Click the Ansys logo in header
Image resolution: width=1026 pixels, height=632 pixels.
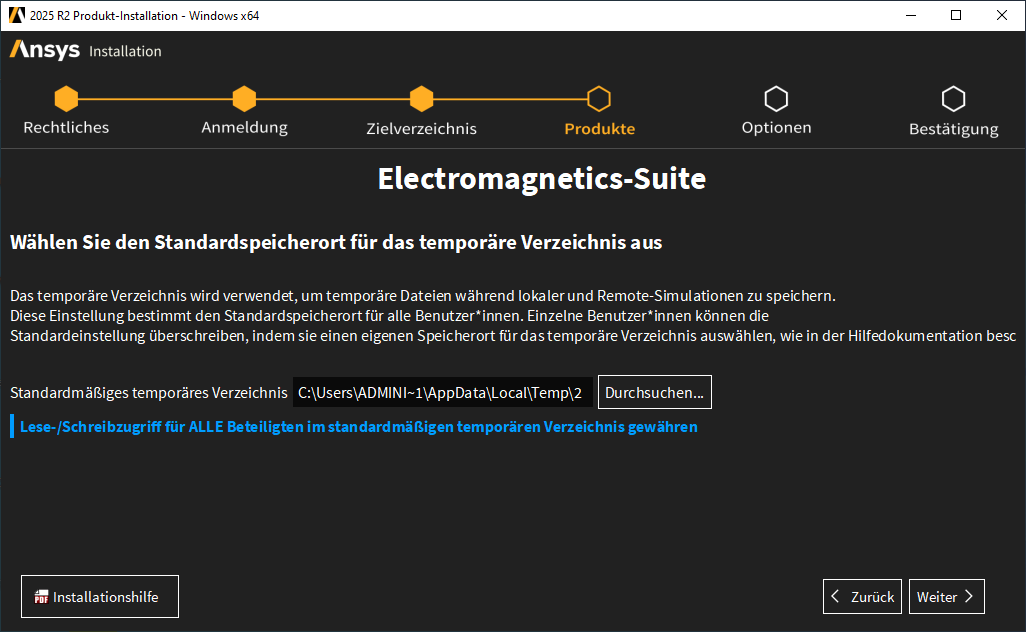click(x=44, y=50)
